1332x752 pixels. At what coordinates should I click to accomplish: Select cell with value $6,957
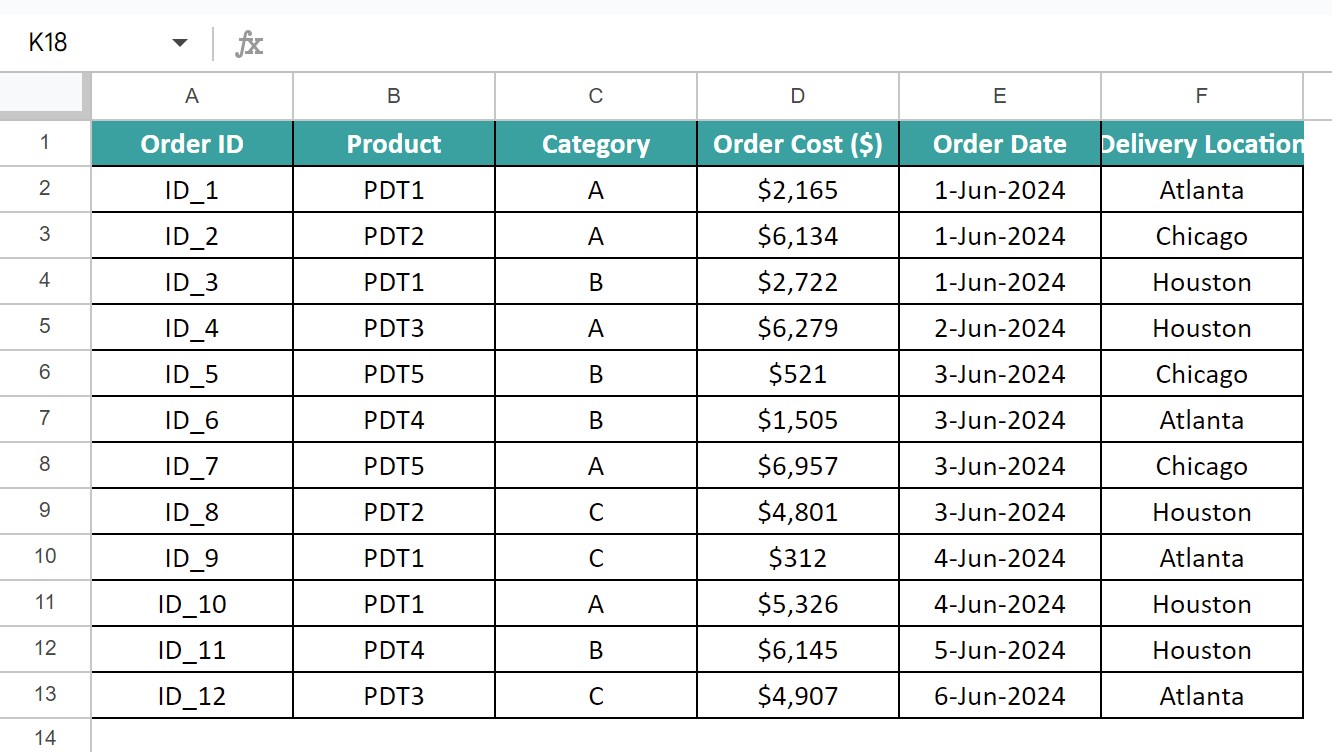(x=797, y=466)
